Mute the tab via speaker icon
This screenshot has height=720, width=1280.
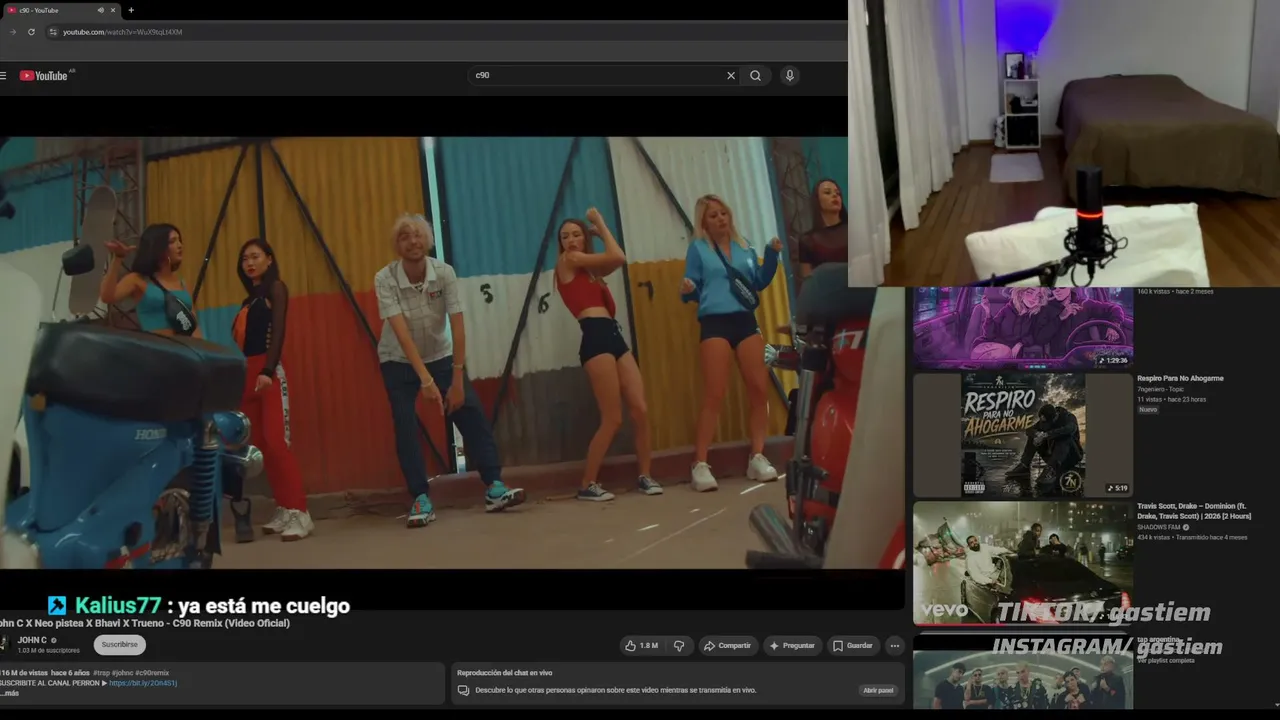pos(100,10)
